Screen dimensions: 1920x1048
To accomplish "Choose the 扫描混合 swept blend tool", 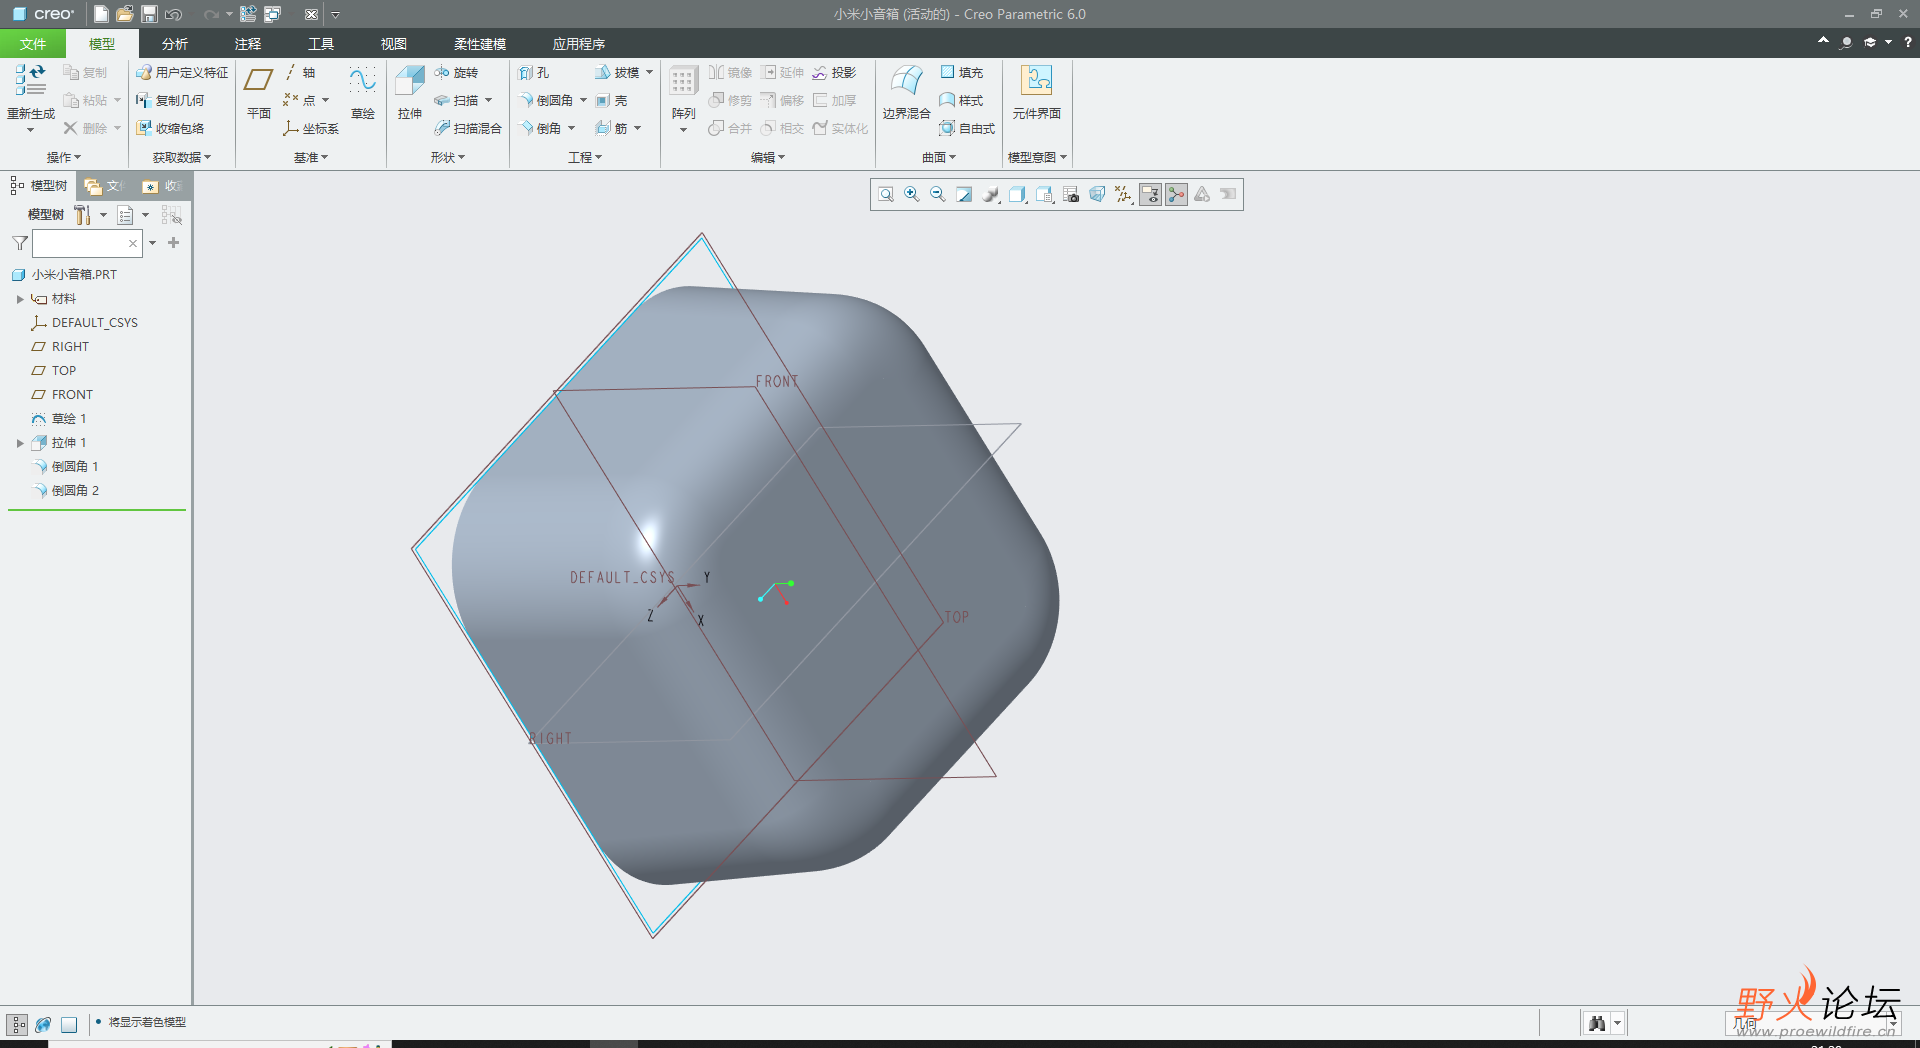I will 468,129.
